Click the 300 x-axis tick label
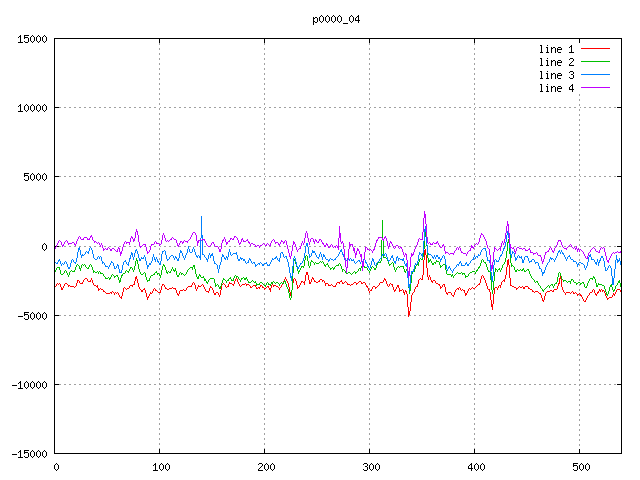Viewport: 640px width, 480px height. click(x=370, y=467)
